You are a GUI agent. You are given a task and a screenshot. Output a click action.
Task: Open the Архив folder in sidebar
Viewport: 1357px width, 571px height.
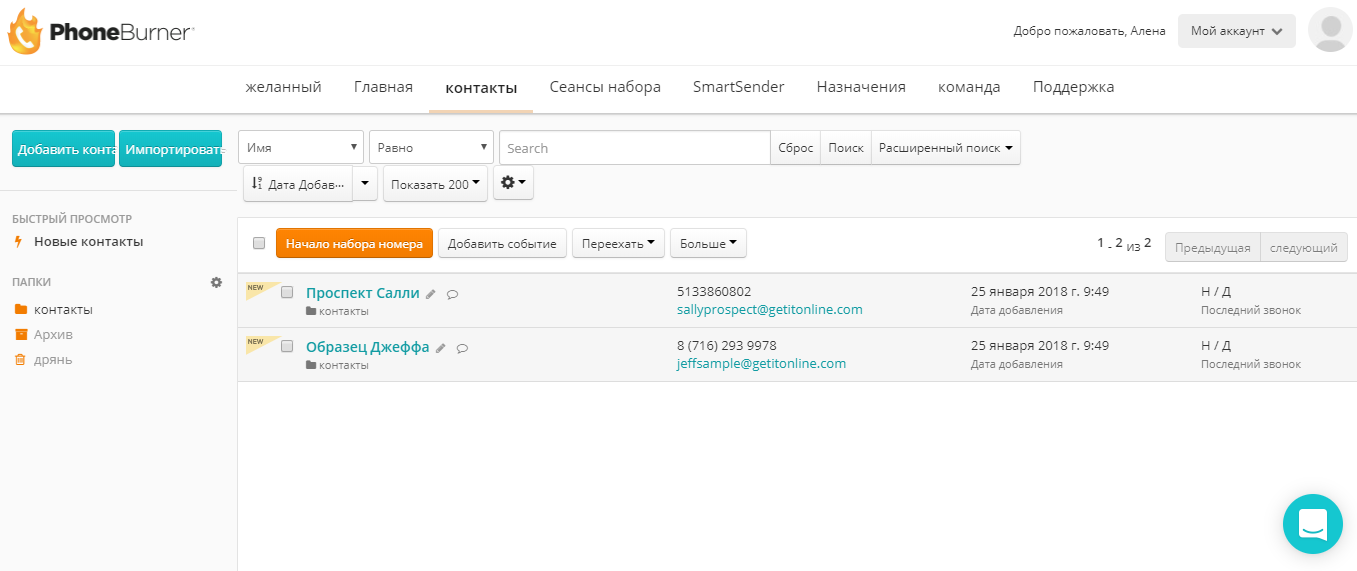click(53, 335)
